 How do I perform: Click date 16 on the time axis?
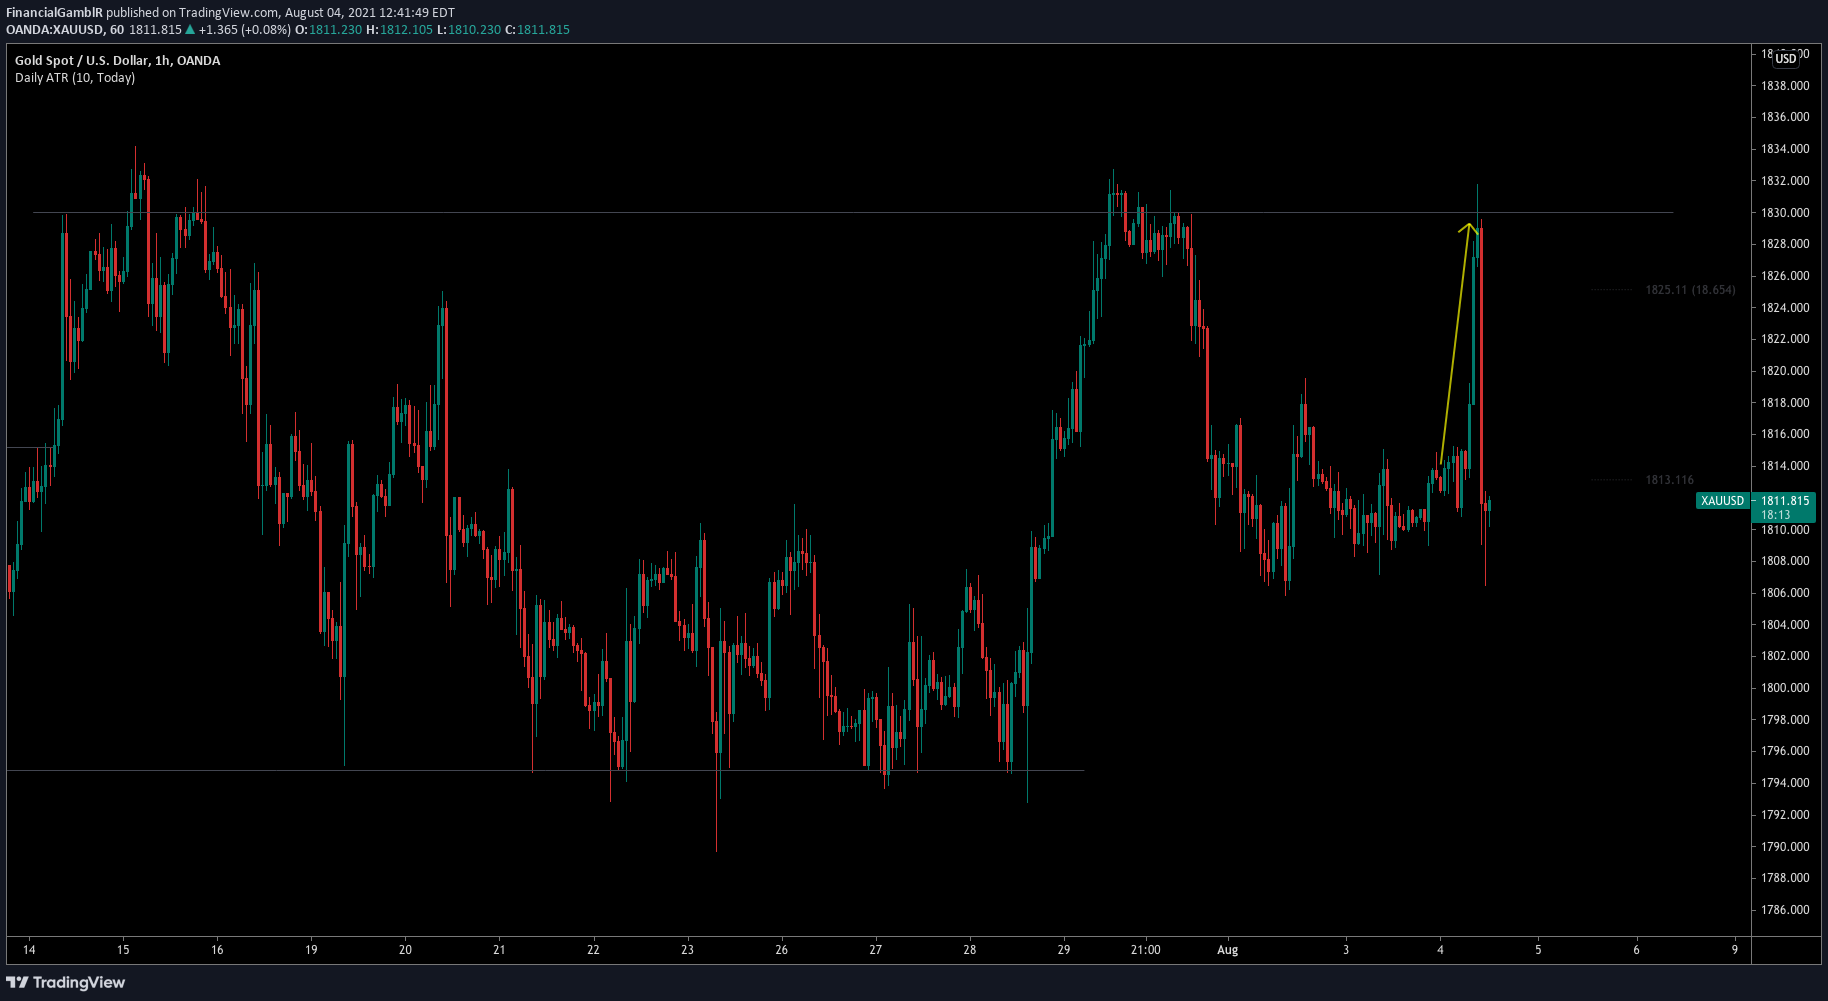click(x=217, y=950)
